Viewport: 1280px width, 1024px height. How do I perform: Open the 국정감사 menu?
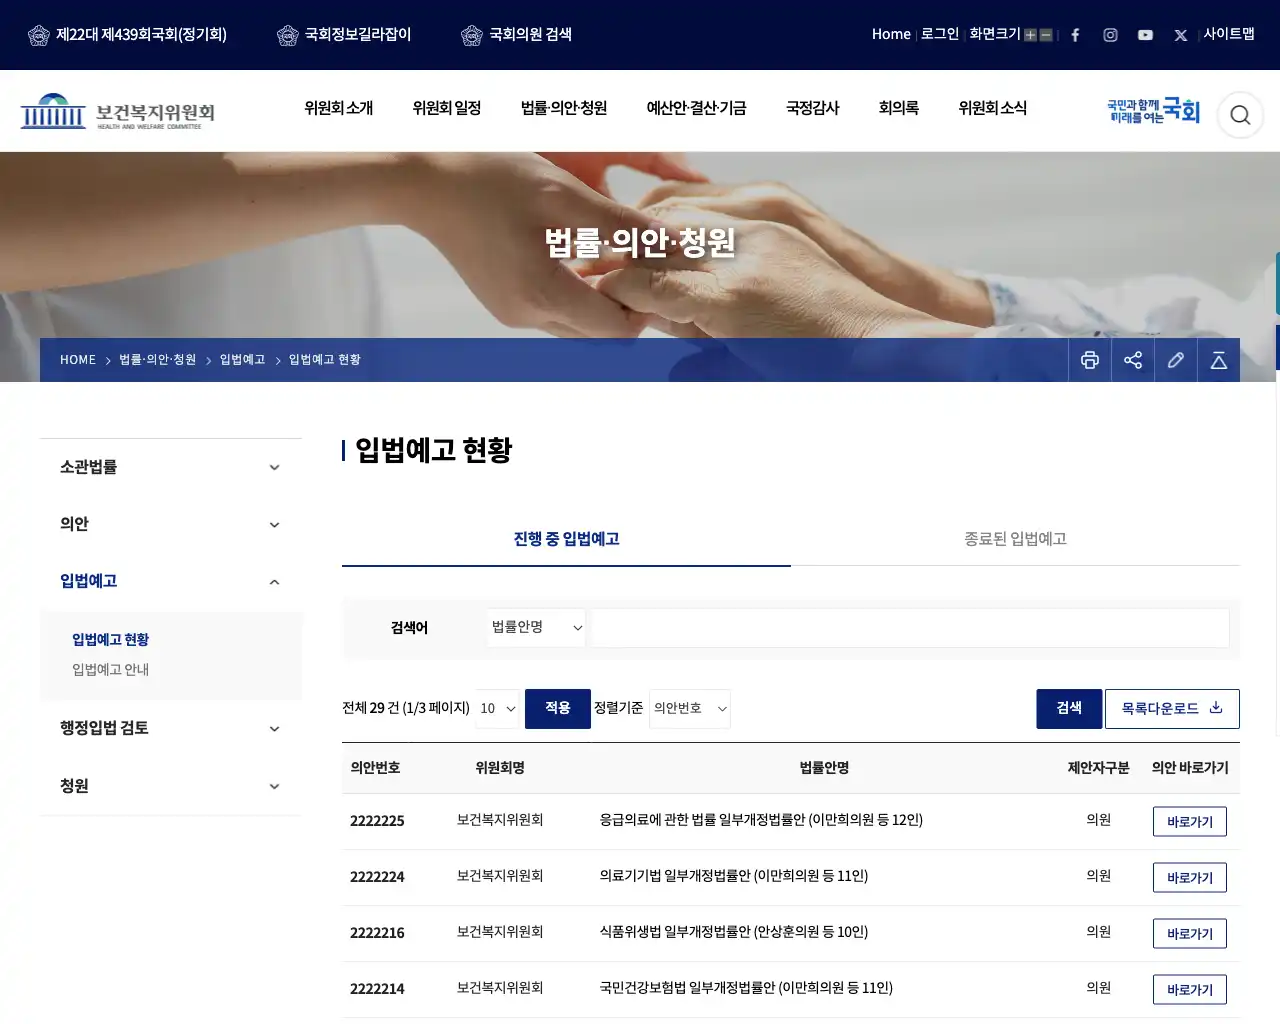[812, 108]
